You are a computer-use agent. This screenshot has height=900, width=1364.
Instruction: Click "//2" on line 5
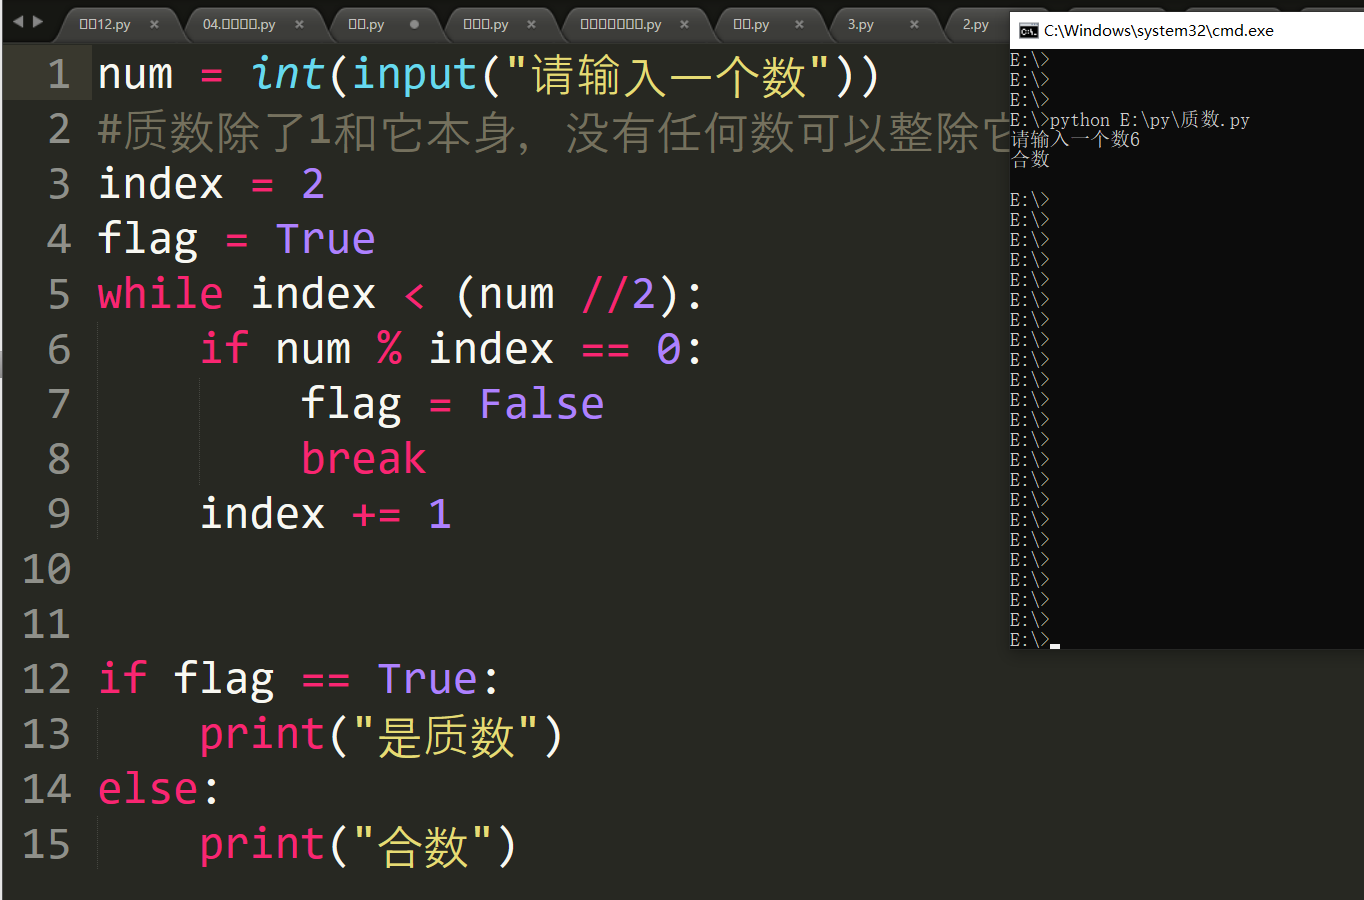pos(618,294)
